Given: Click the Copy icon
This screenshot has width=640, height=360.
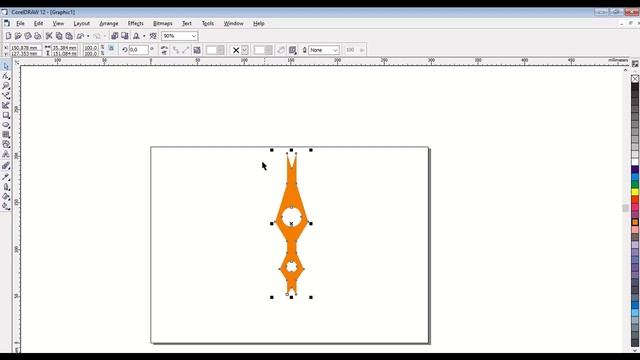Looking at the screenshot, I should [x=59, y=36].
